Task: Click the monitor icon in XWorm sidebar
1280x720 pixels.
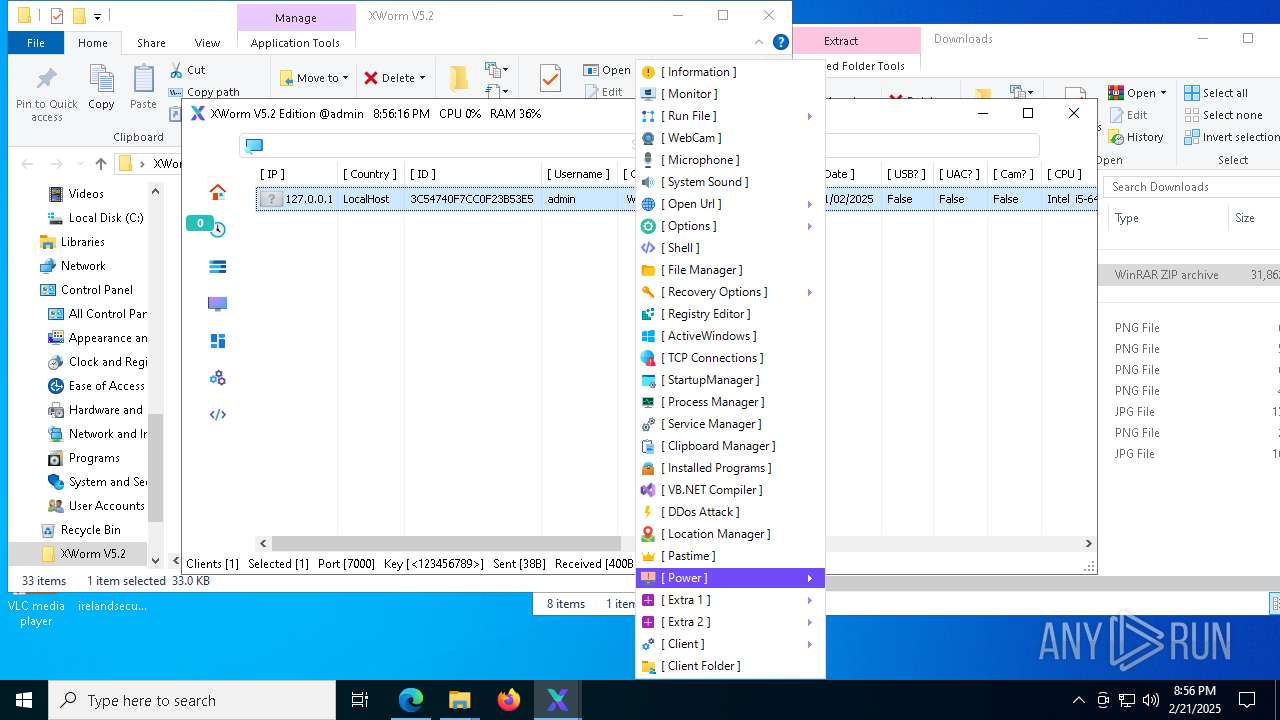Action: tap(217, 304)
